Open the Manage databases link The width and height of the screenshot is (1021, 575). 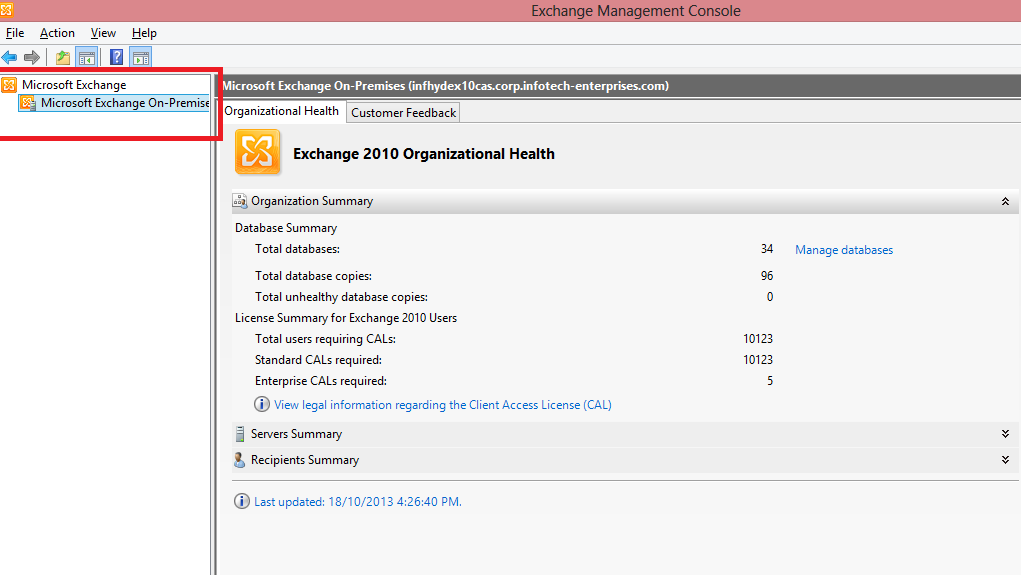click(844, 250)
